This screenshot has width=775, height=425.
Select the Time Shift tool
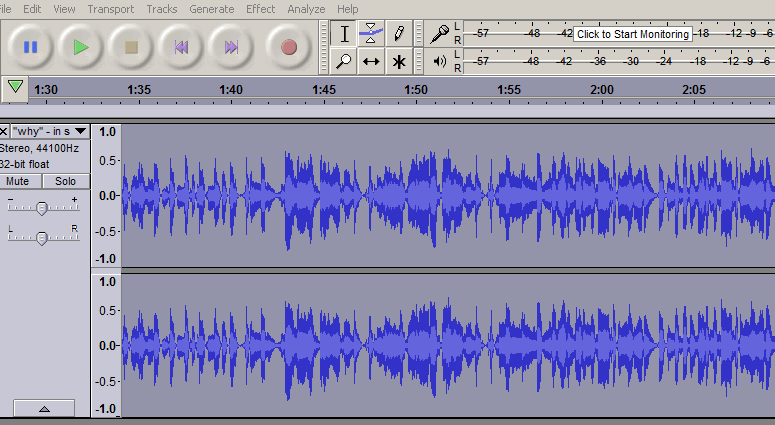pos(371,61)
